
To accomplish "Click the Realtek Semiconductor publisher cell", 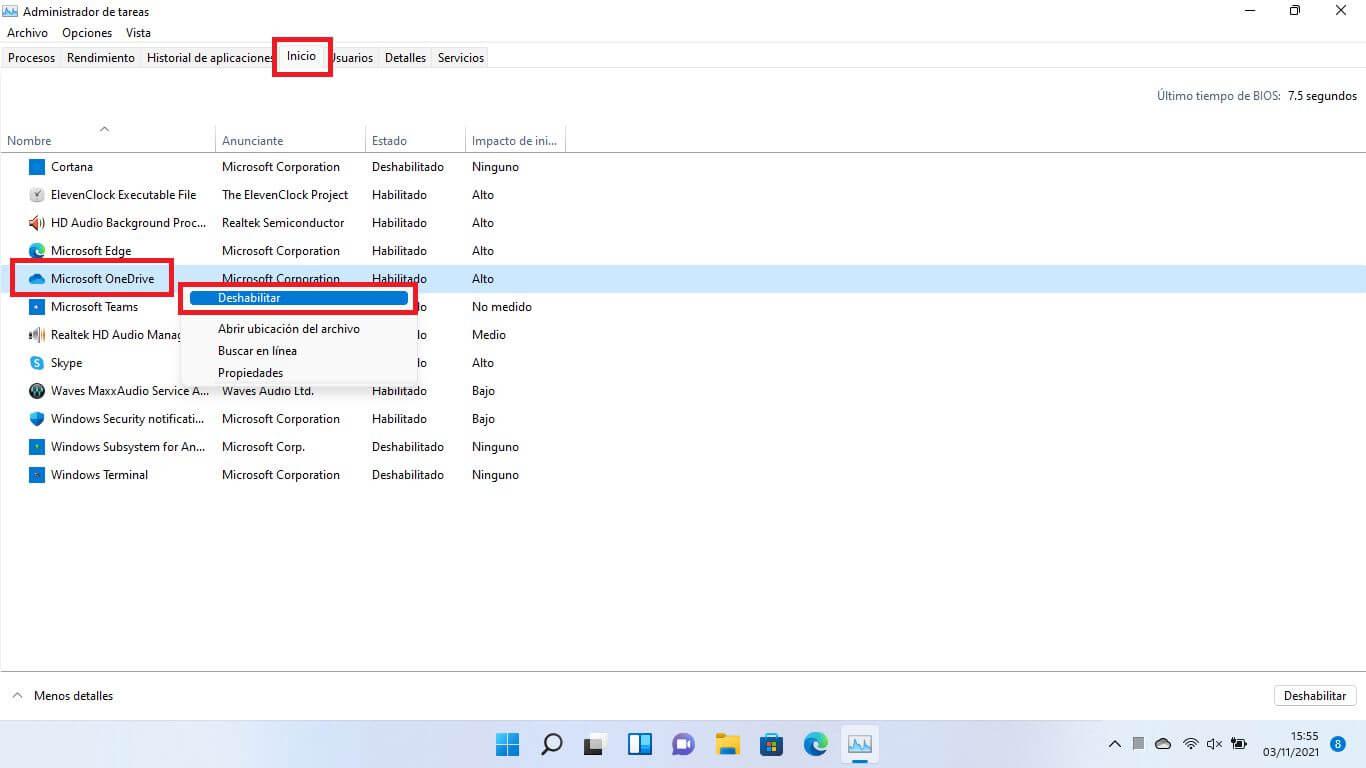I will pyautogui.click(x=283, y=223).
